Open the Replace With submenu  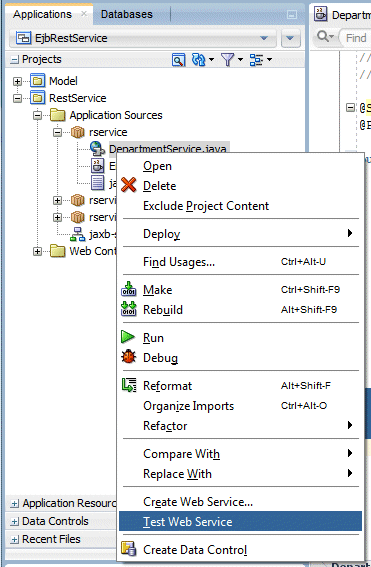point(240,474)
